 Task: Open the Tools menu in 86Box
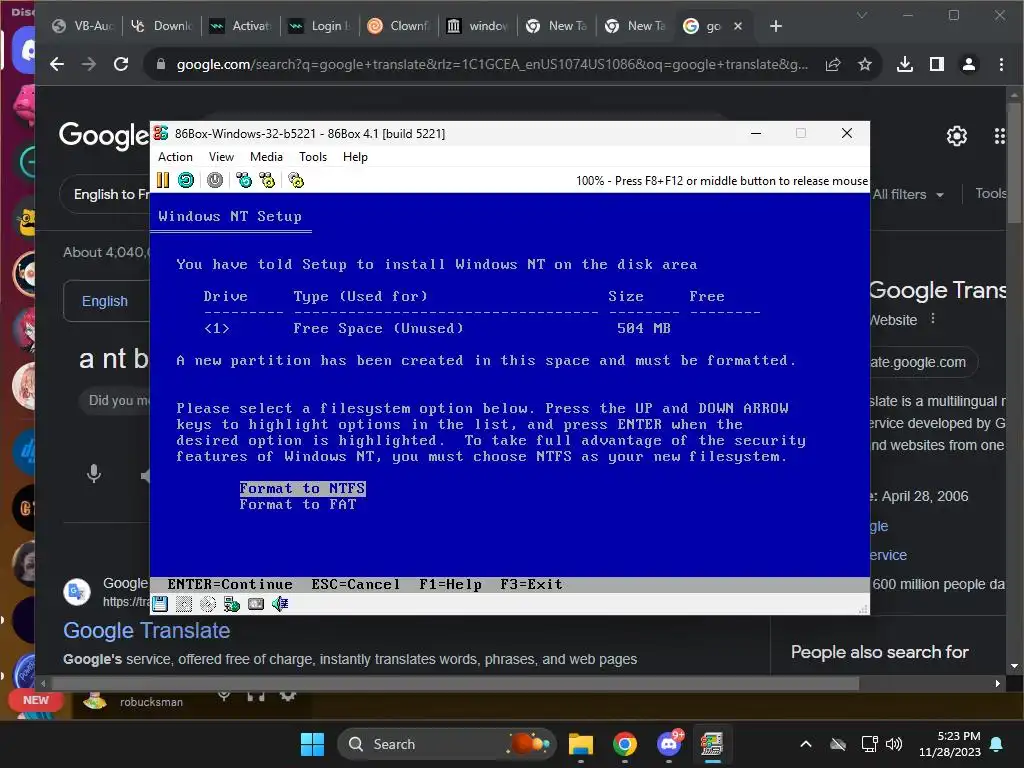click(x=313, y=157)
